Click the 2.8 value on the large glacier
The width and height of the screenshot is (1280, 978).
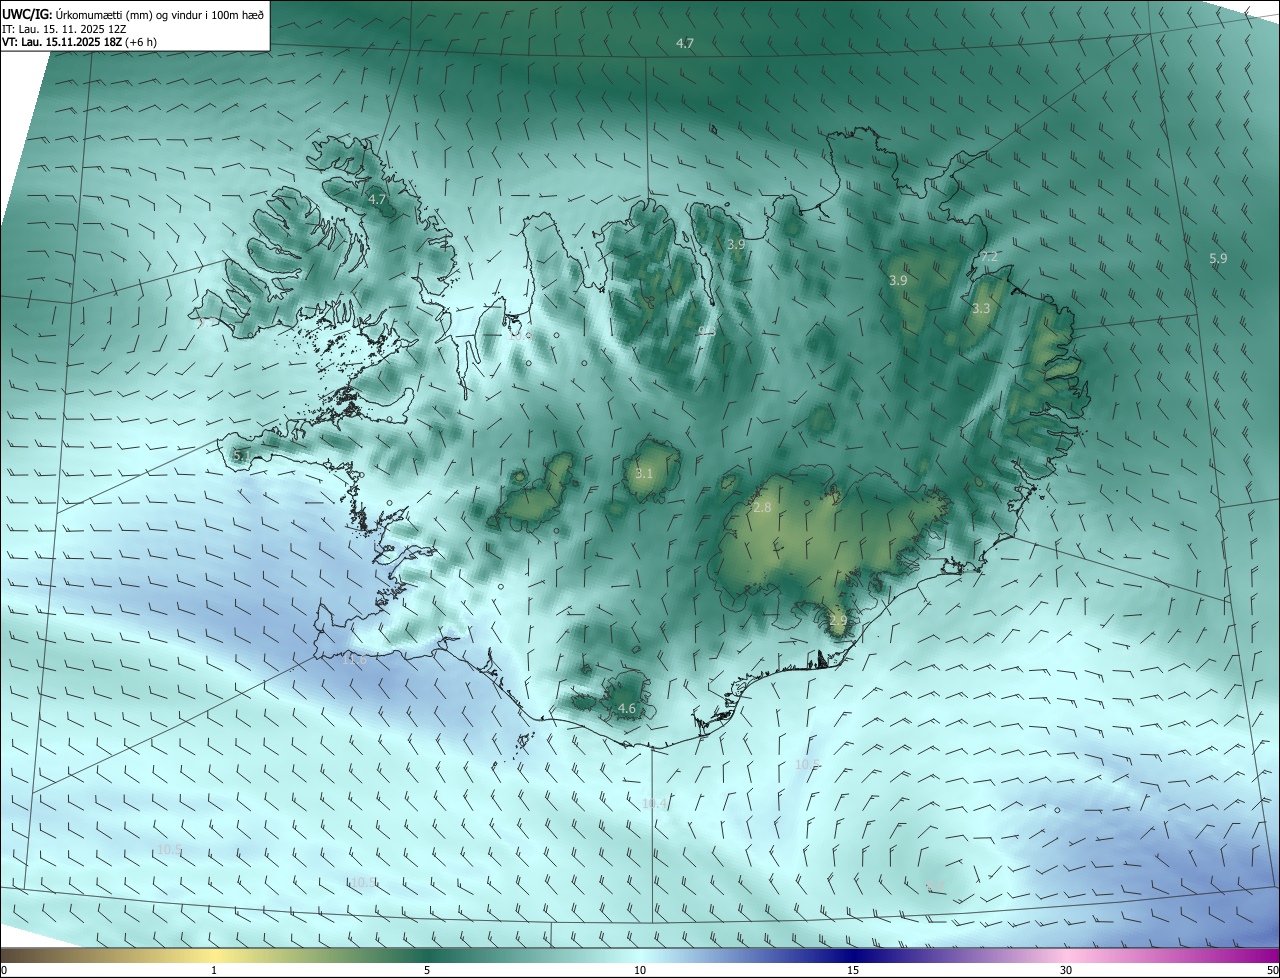tap(762, 508)
